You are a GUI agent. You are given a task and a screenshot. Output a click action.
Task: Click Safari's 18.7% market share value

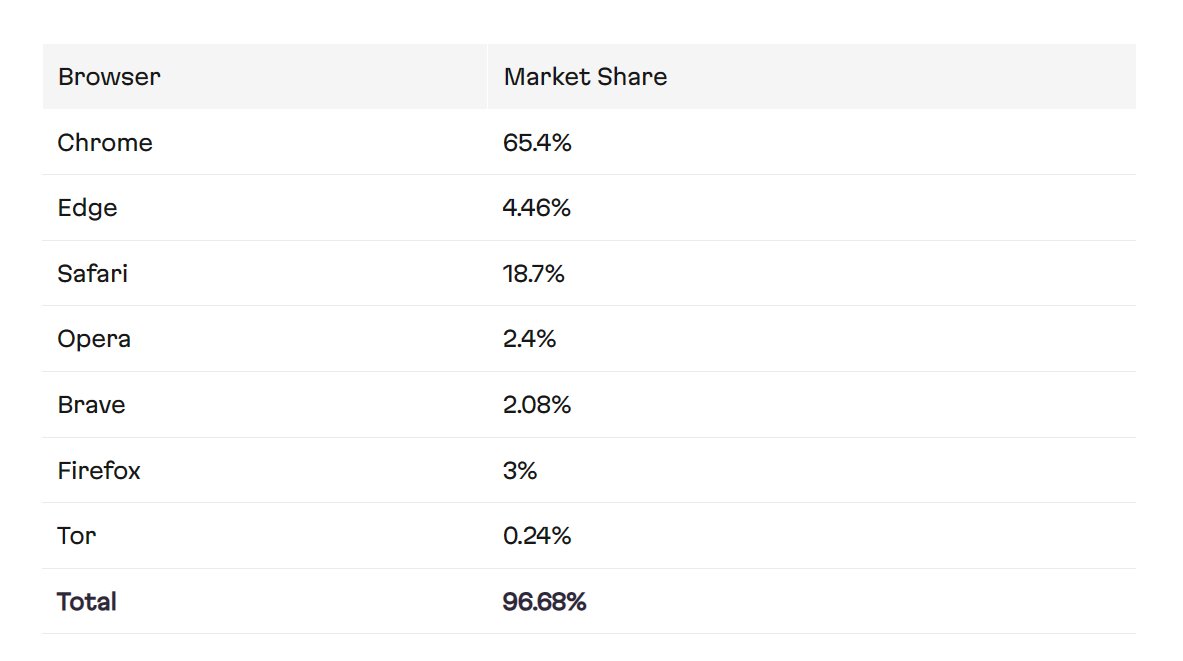click(x=534, y=274)
